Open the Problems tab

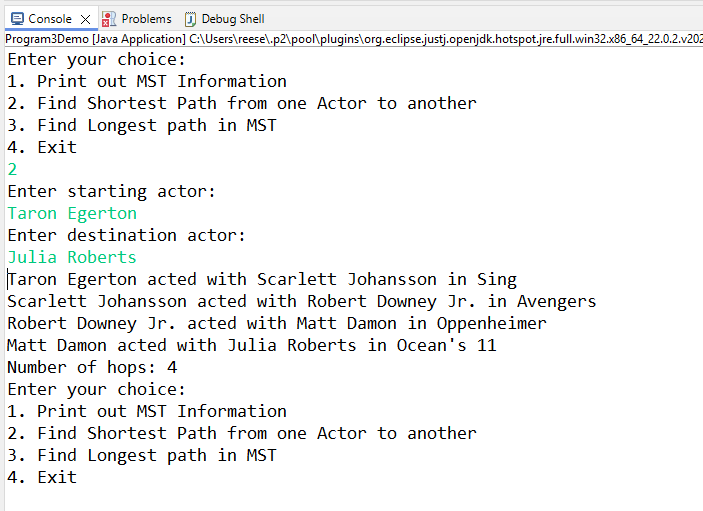tap(146, 19)
